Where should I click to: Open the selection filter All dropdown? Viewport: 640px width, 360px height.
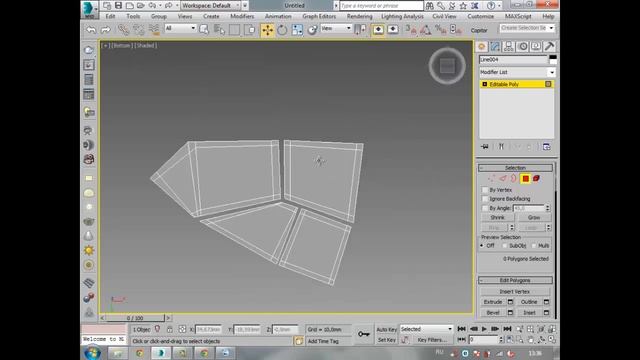click(x=180, y=28)
